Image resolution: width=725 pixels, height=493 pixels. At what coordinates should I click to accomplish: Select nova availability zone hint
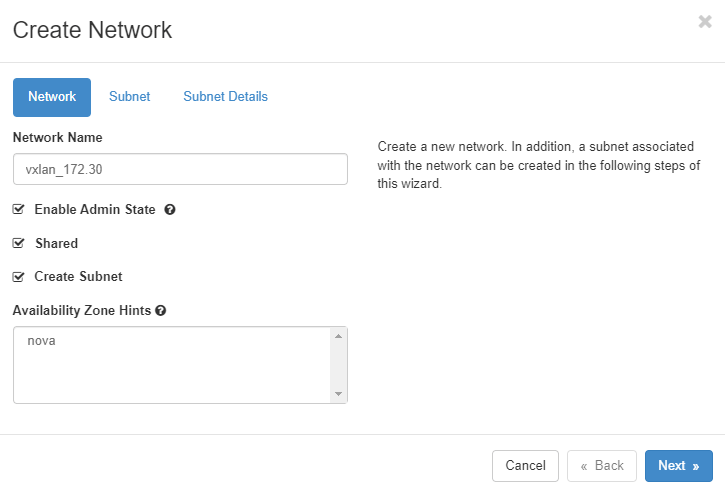[x=42, y=341]
